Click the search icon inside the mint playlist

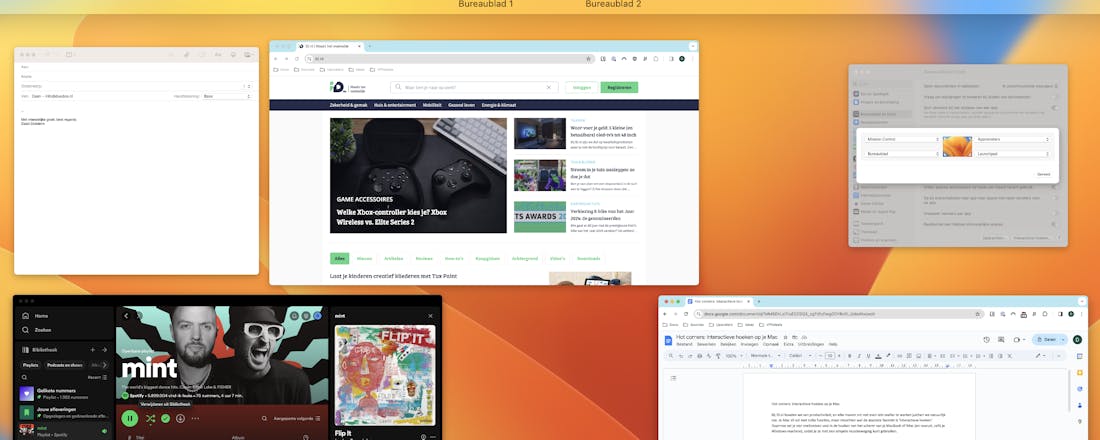(264, 418)
